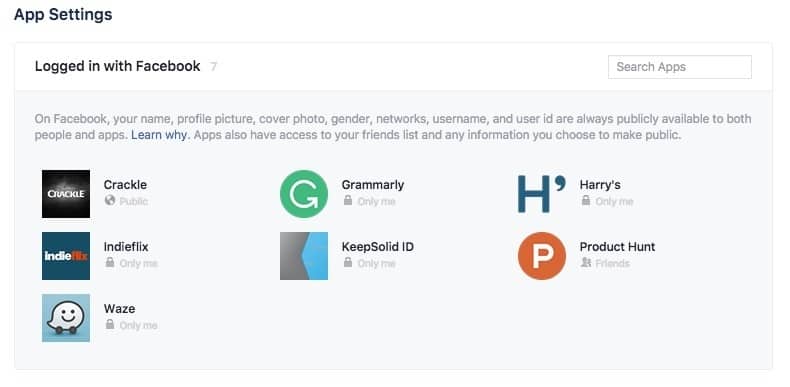Screen dimensions: 790x387
Task: Open the Waze app icon
Action: click(x=66, y=318)
